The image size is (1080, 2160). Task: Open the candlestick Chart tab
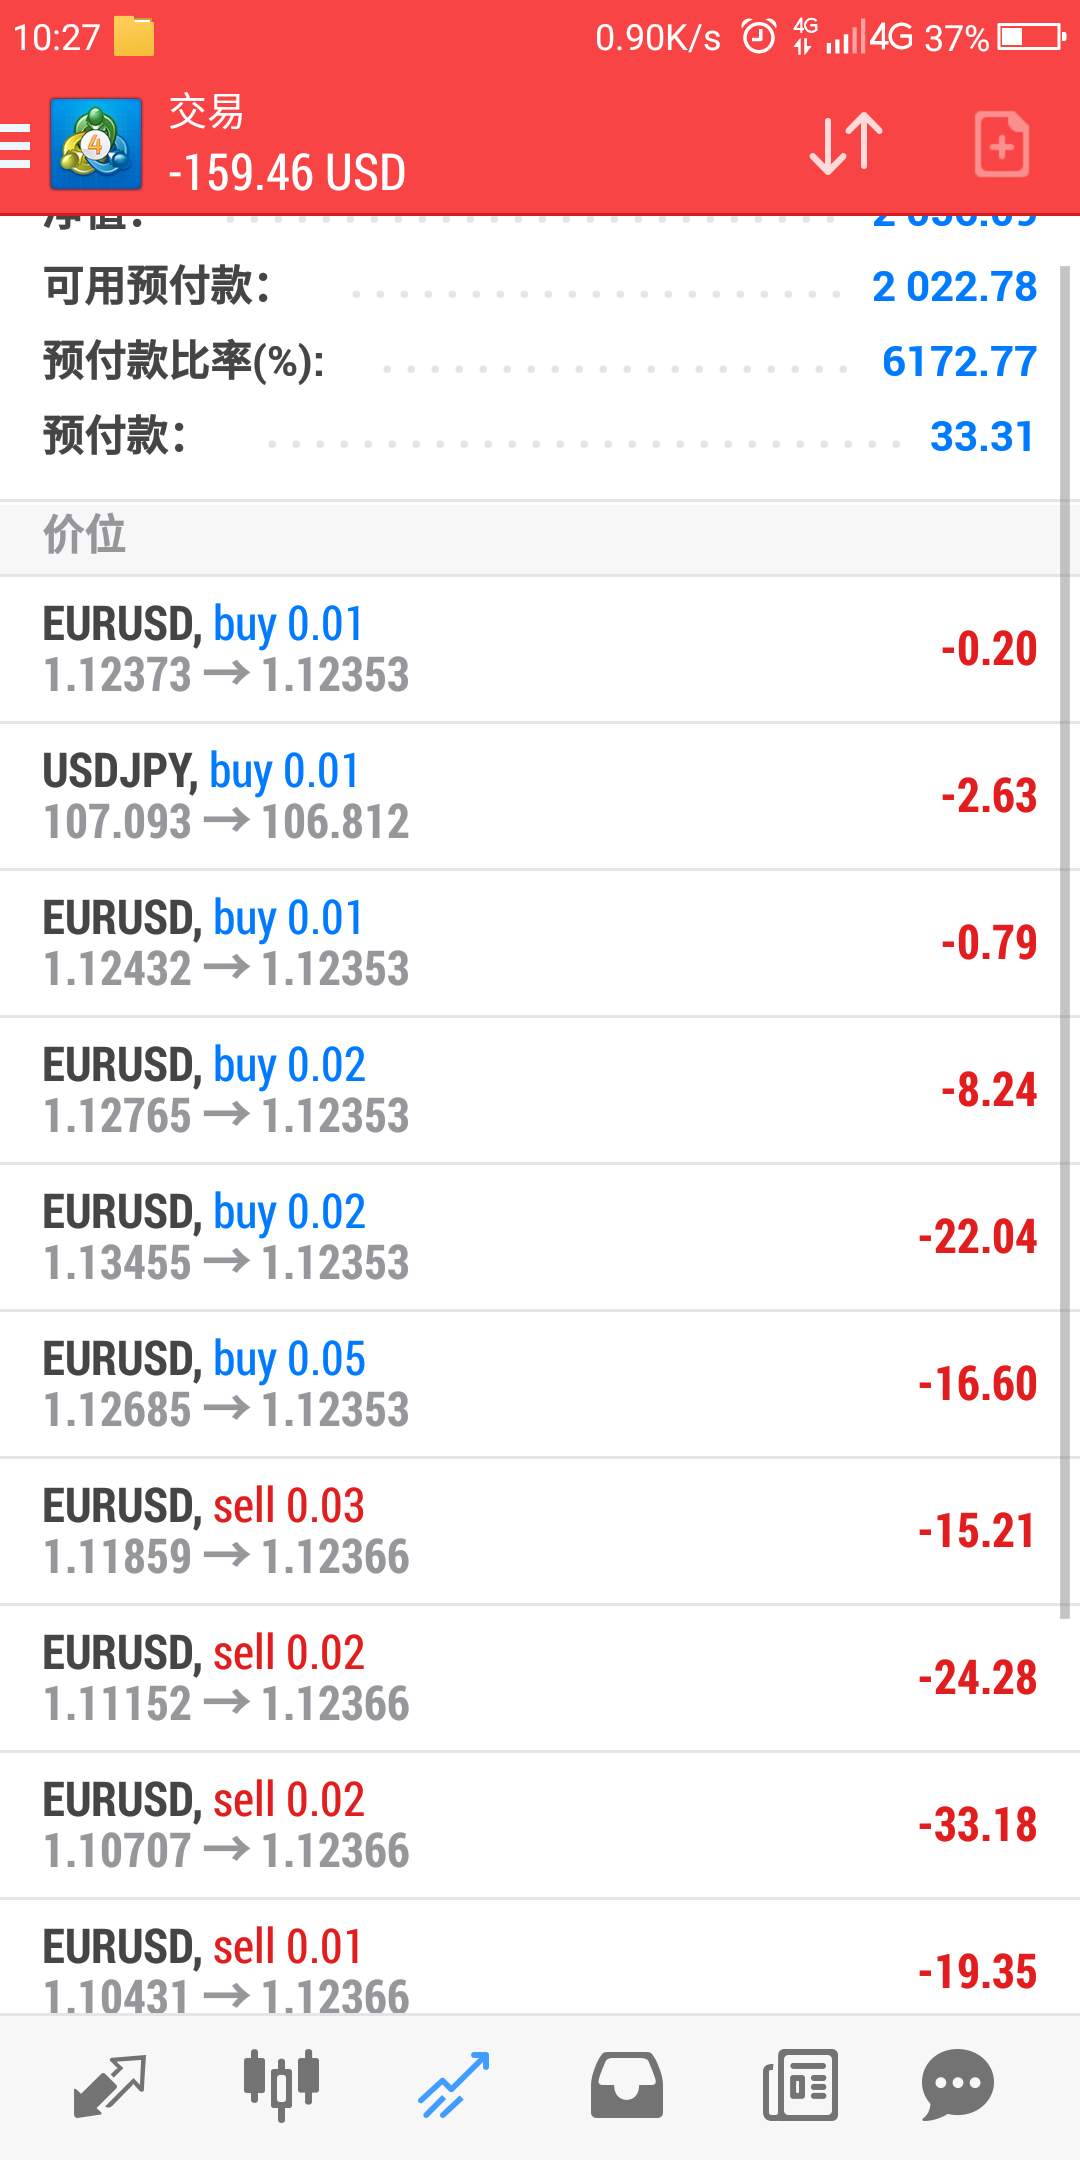281,2085
